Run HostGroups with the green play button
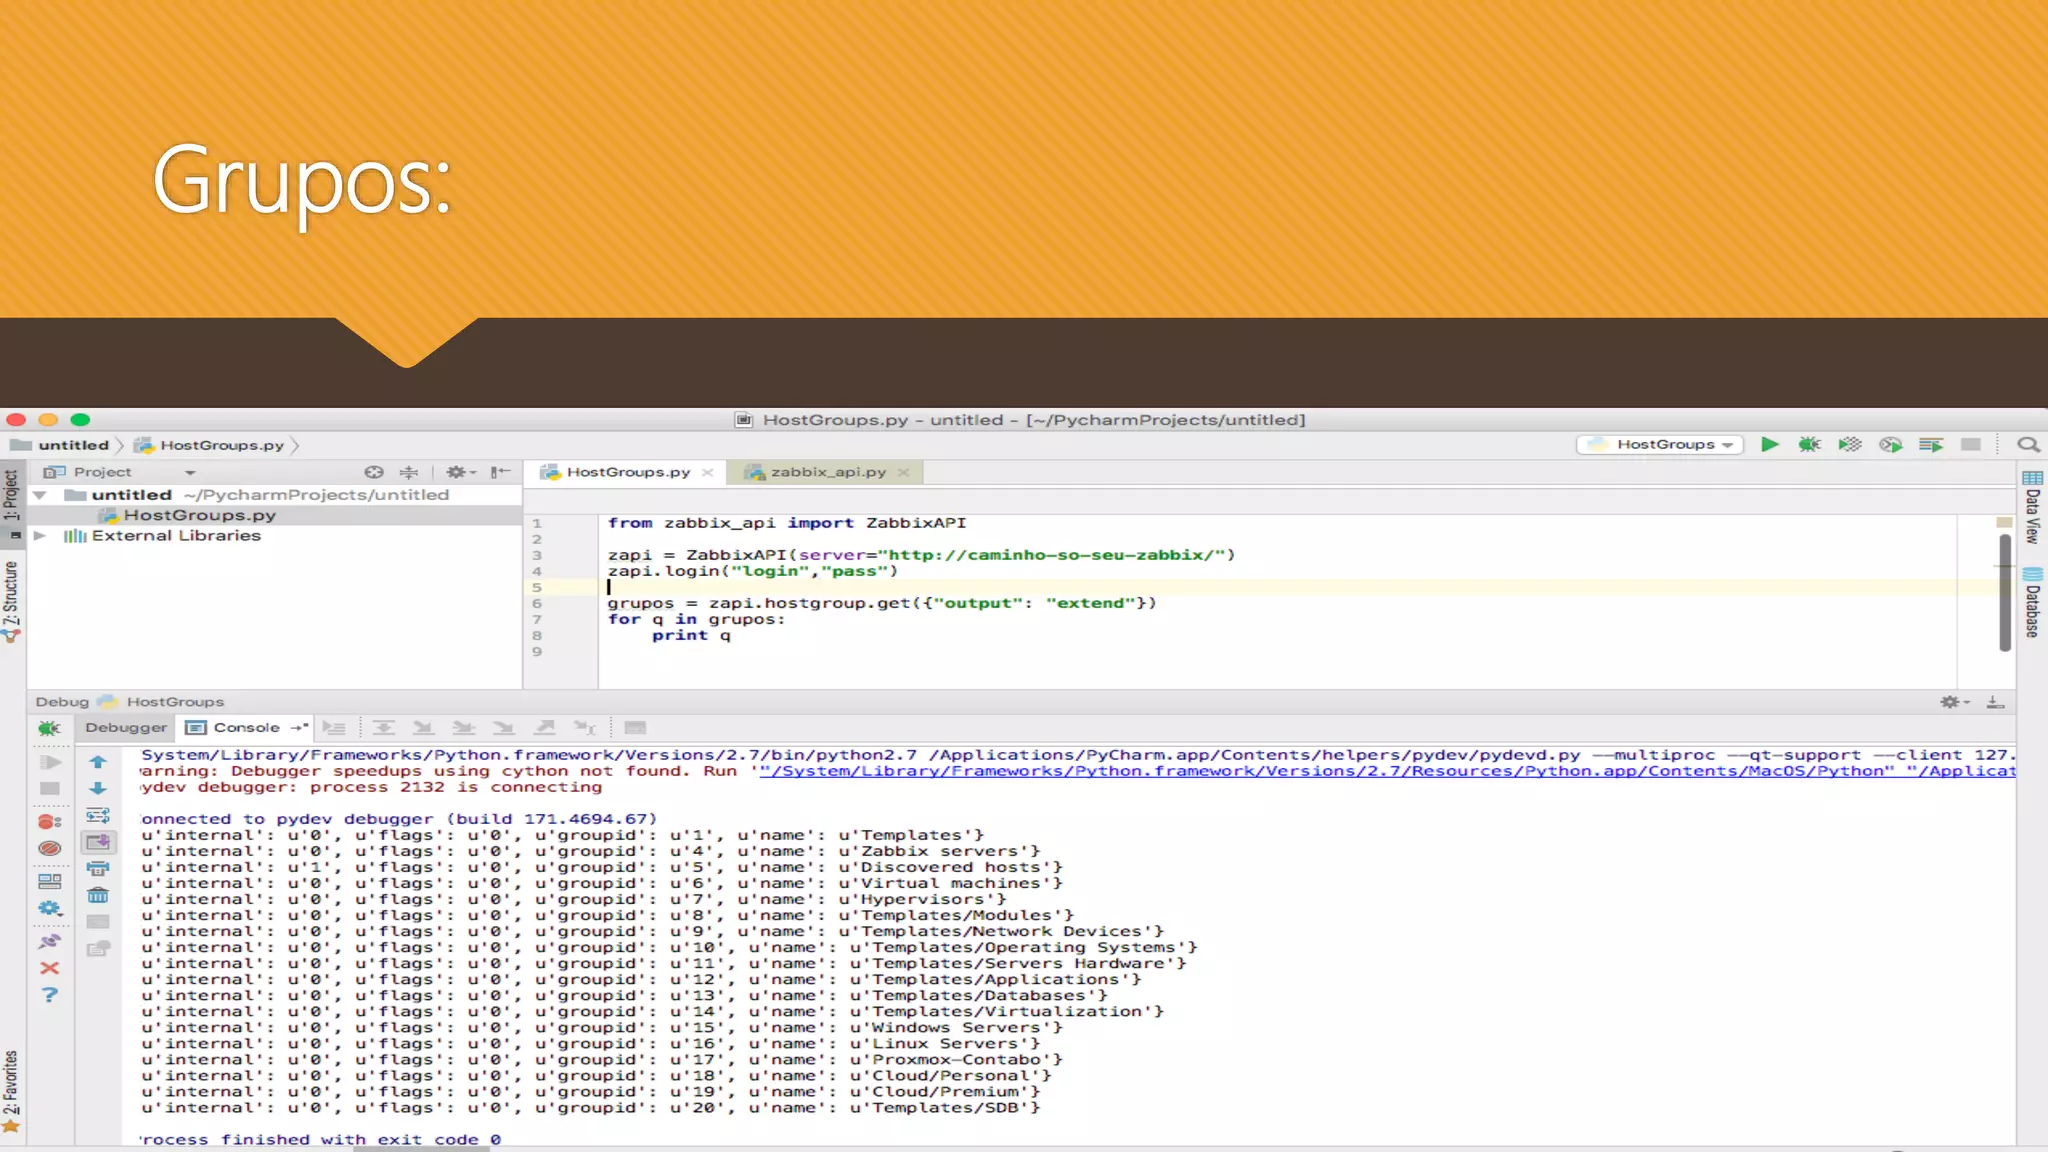 coord(1769,445)
